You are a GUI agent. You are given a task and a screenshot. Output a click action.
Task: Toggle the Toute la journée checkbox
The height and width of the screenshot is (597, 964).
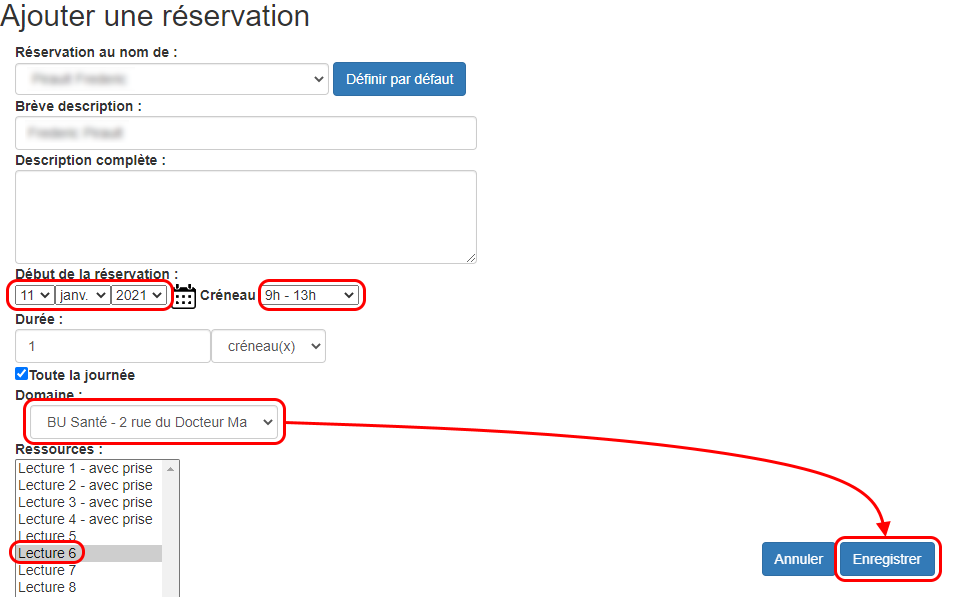22,374
